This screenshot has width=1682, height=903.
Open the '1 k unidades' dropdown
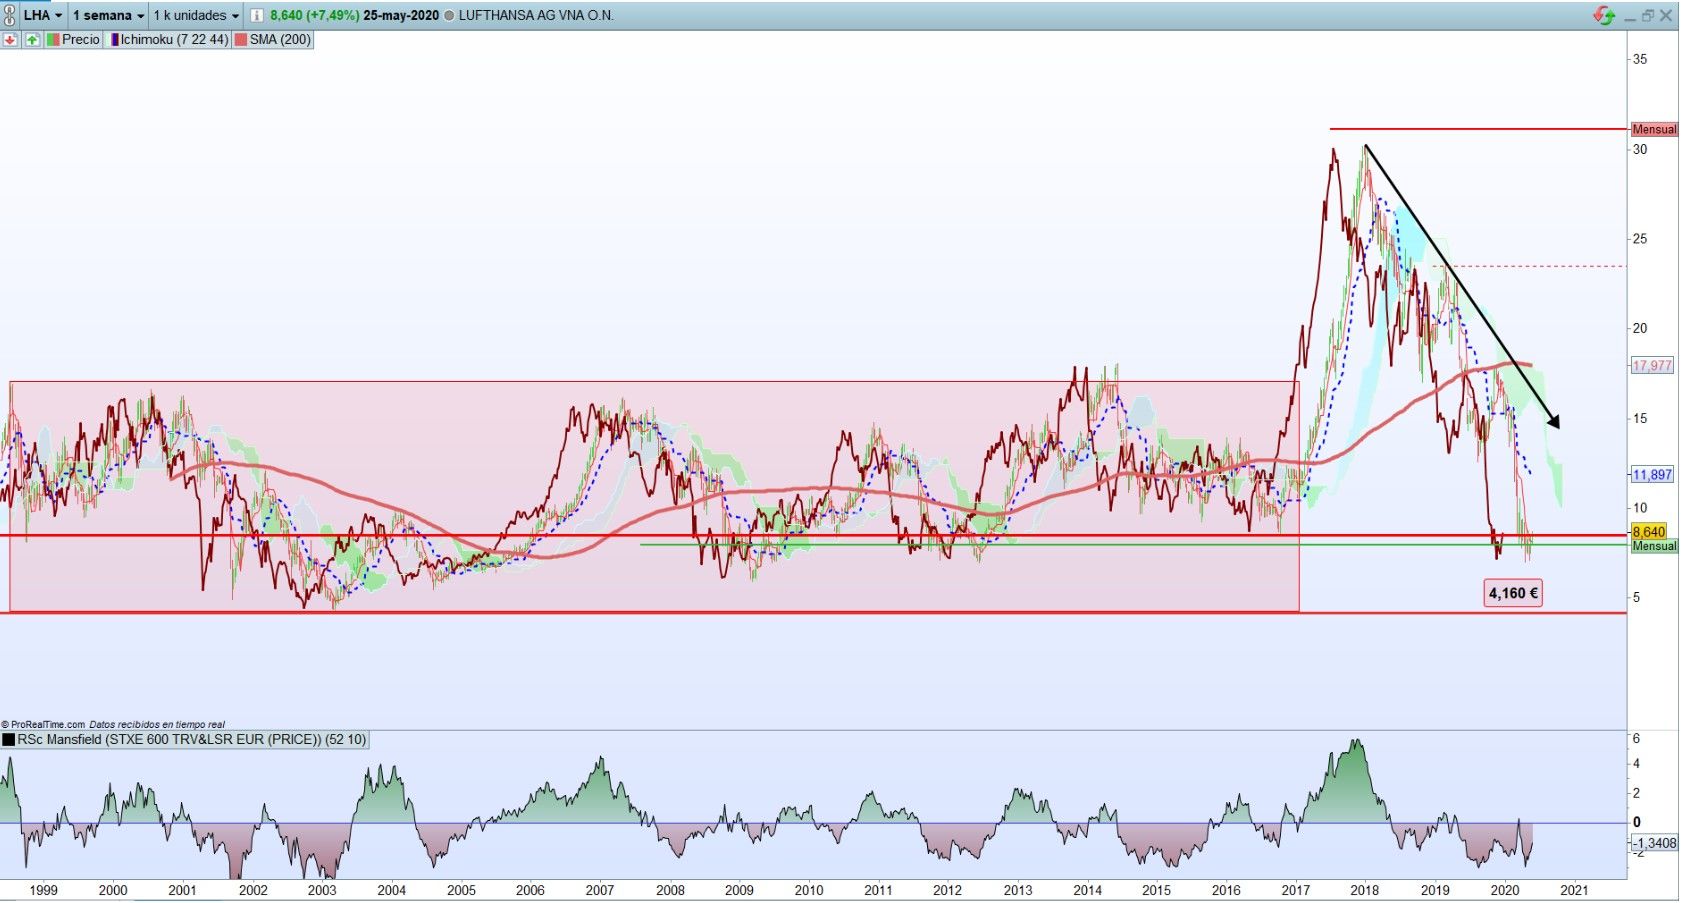tap(196, 16)
